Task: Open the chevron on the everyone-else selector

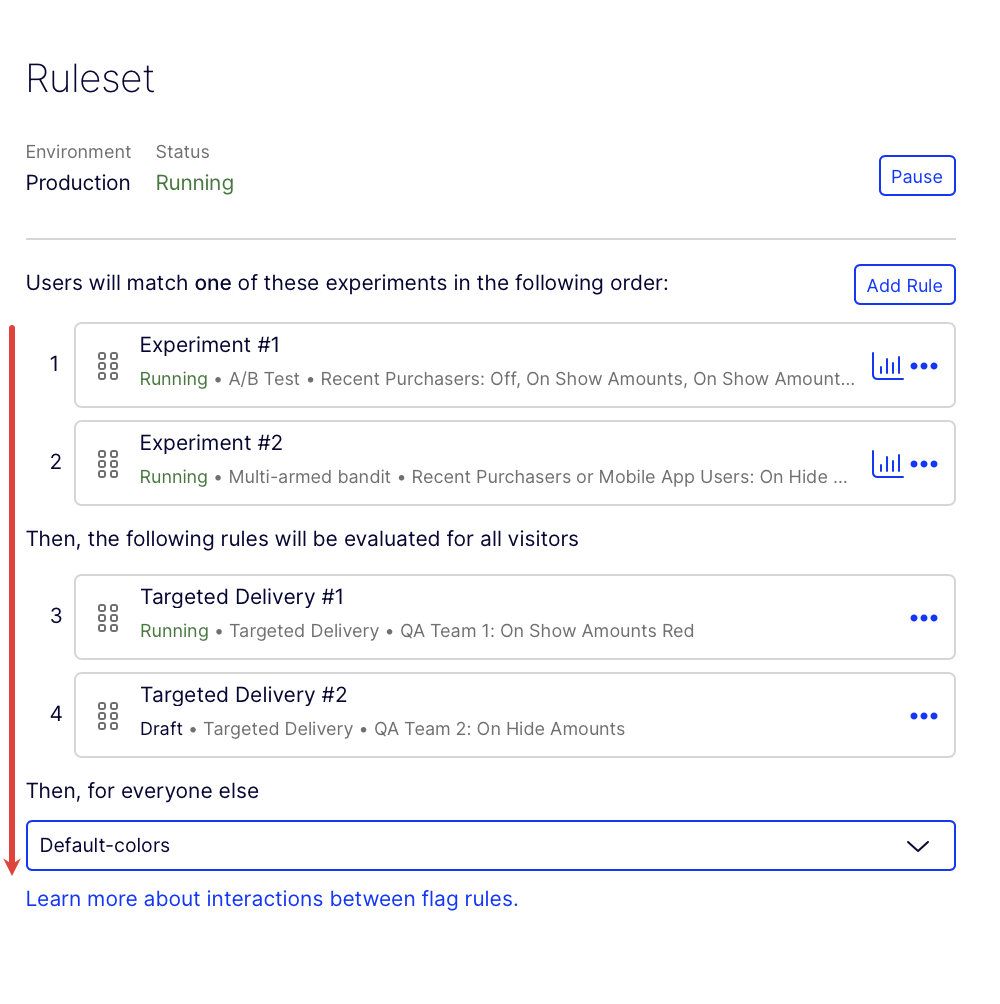Action: coord(917,845)
